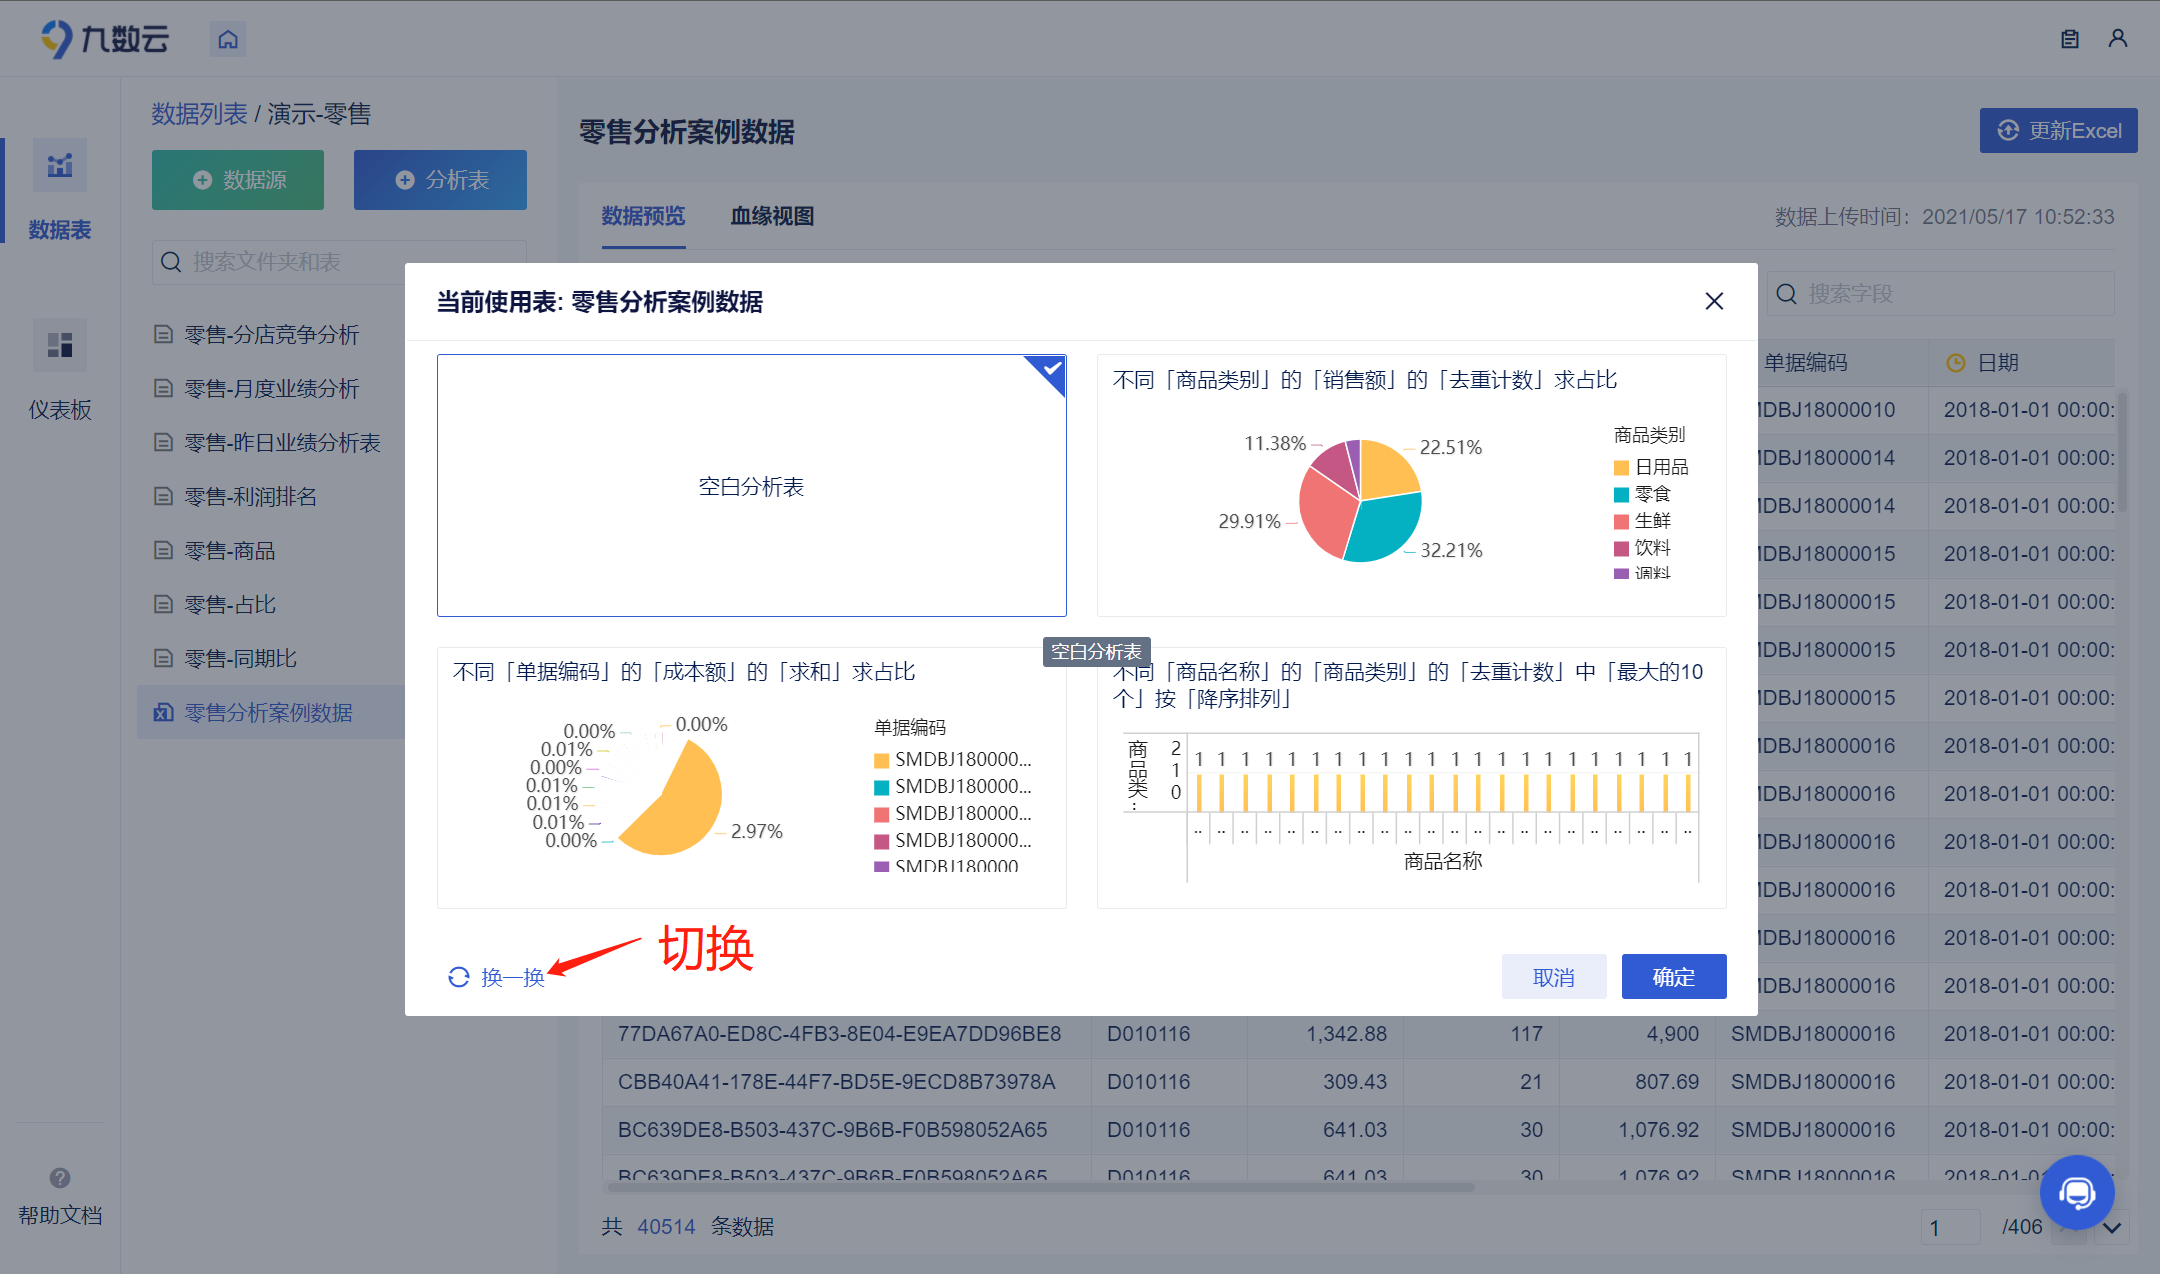The width and height of the screenshot is (2160, 1274).
Task: Select the 数据表 sidebar icon
Action: pyautogui.click(x=60, y=166)
